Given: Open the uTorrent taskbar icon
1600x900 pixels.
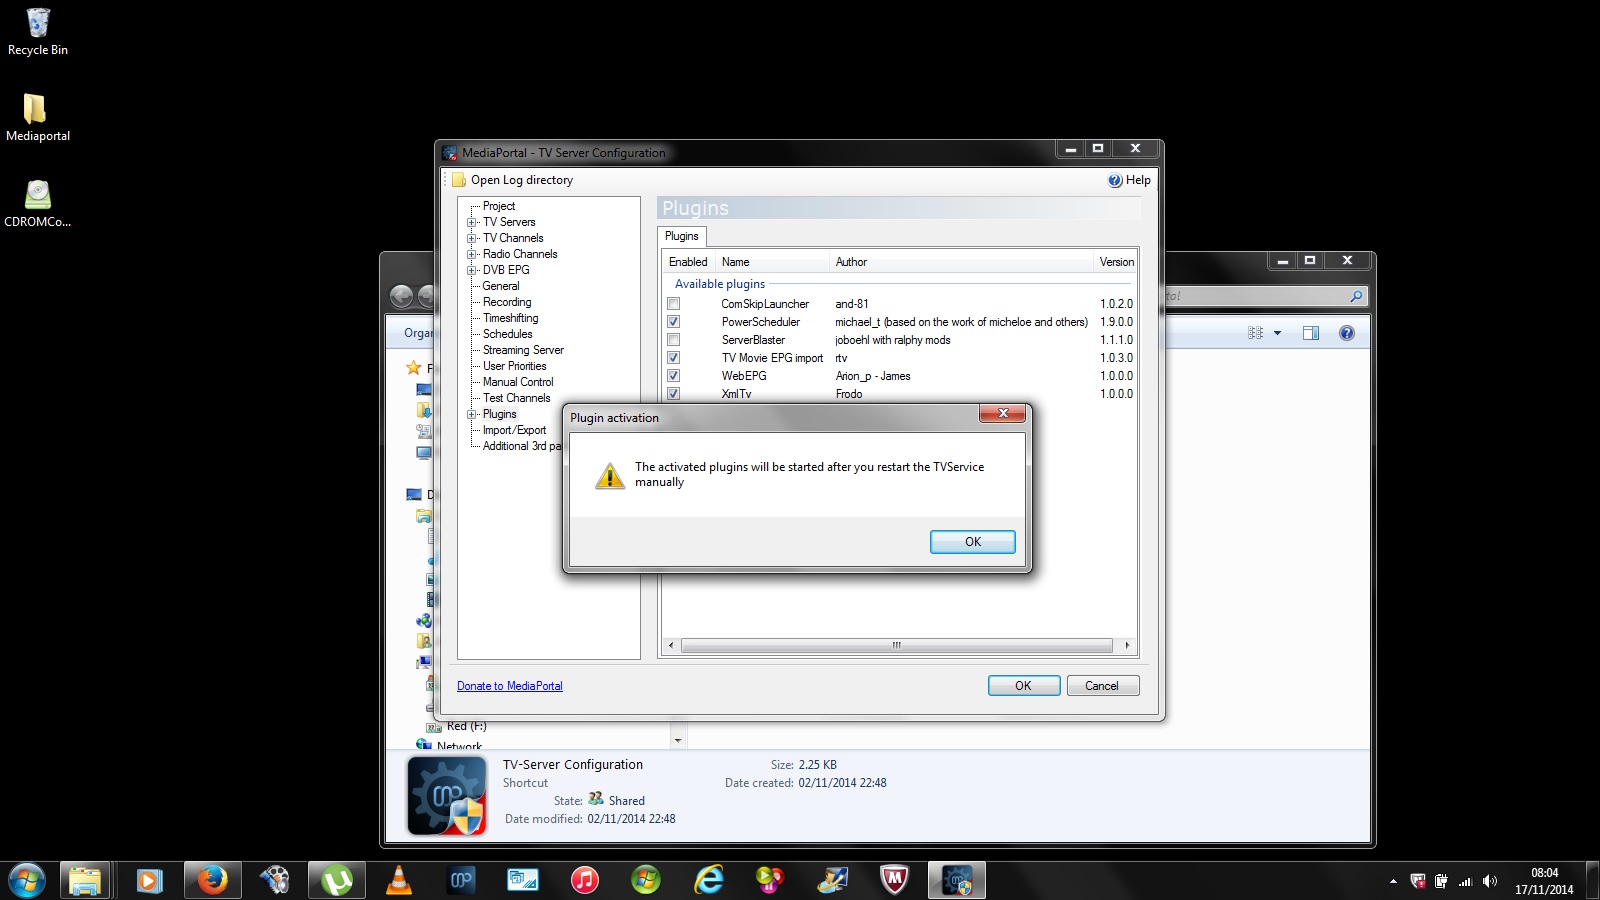Looking at the screenshot, I should point(336,880).
